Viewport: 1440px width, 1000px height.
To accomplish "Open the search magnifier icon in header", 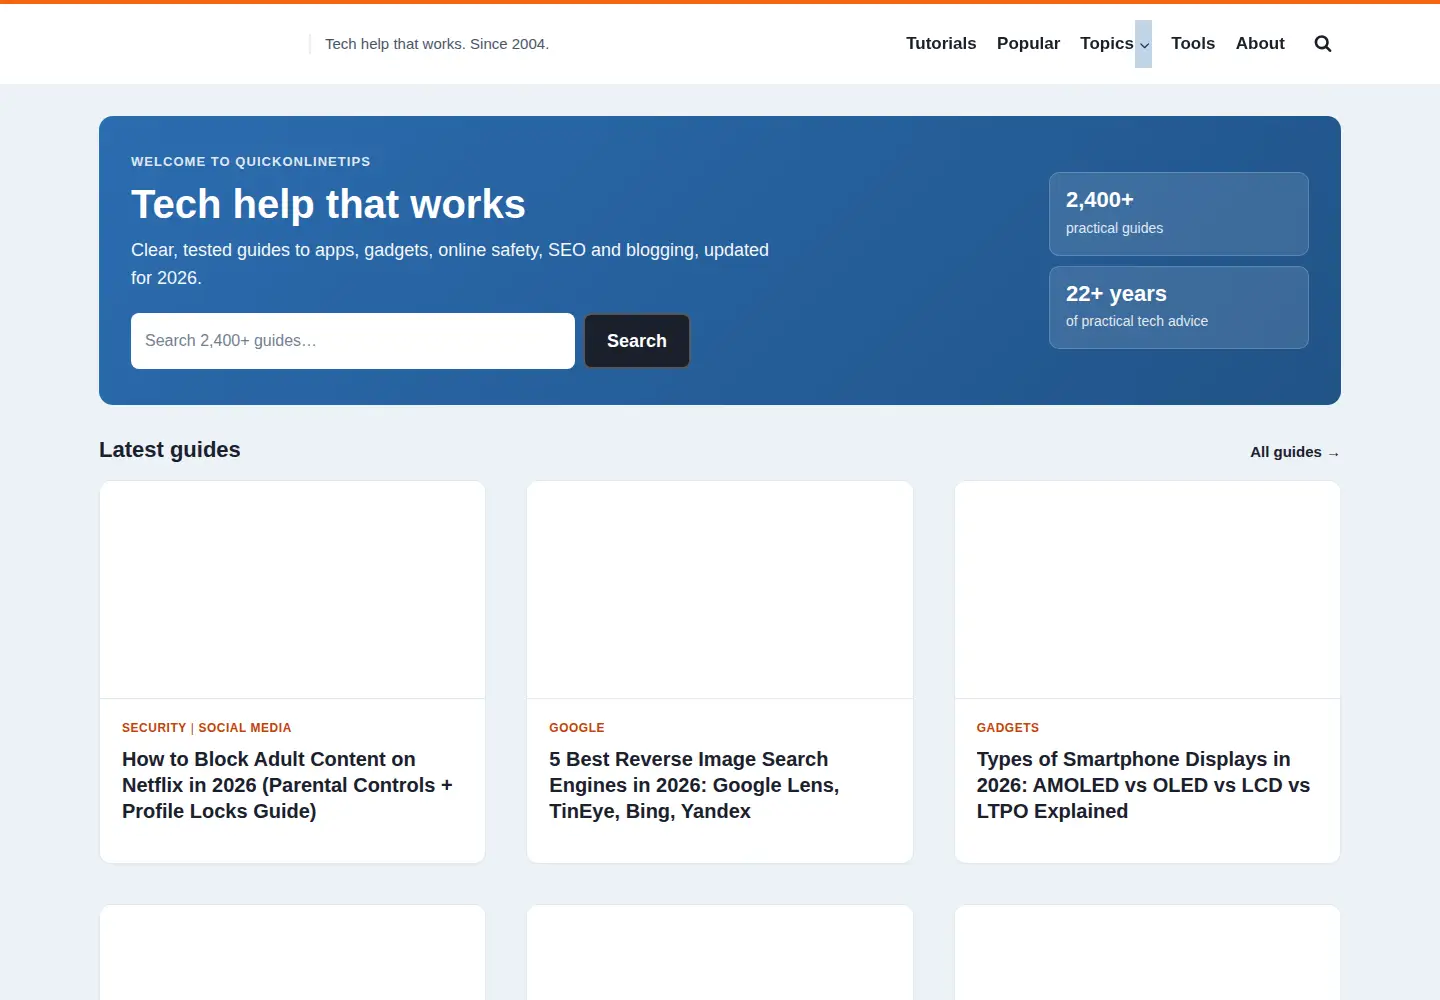I will (1322, 44).
